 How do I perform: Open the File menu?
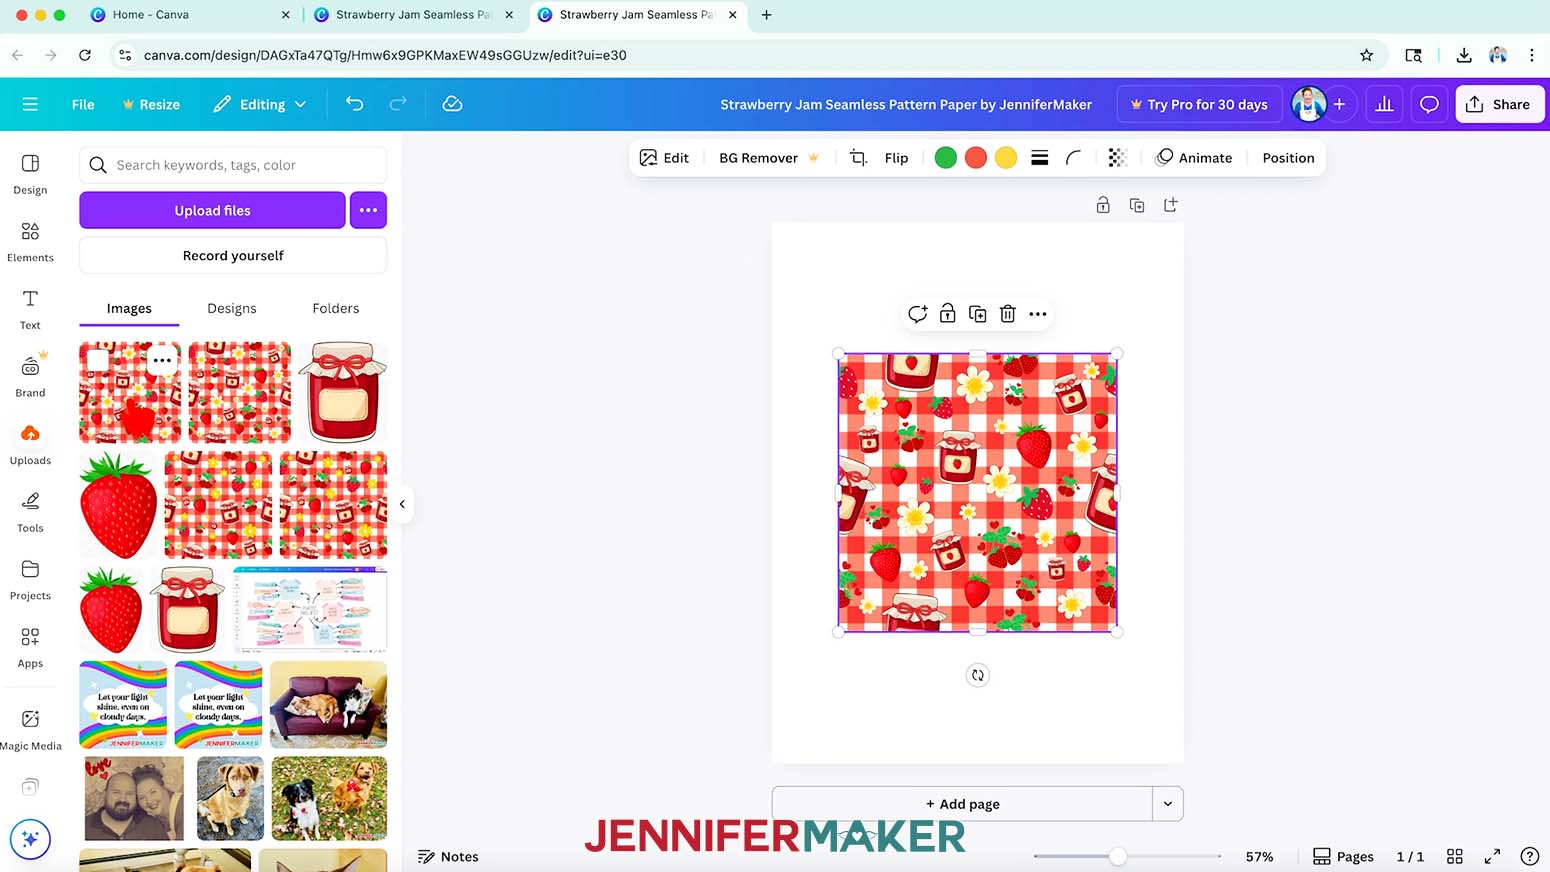(x=83, y=104)
